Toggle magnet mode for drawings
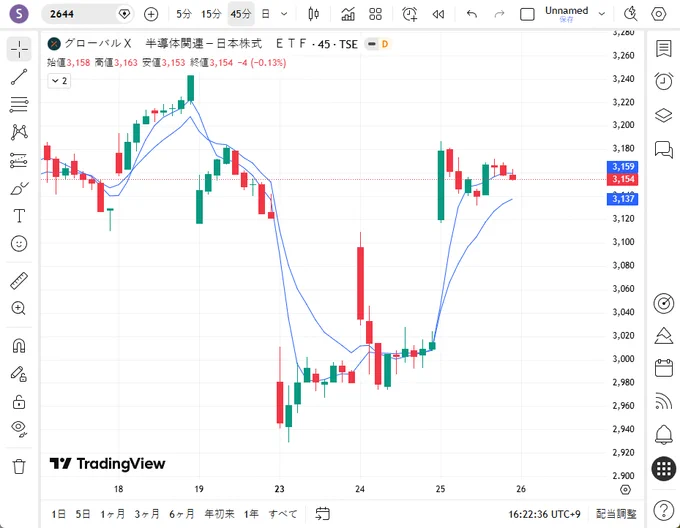The height and width of the screenshot is (528, 680). (x=19, y=346)
